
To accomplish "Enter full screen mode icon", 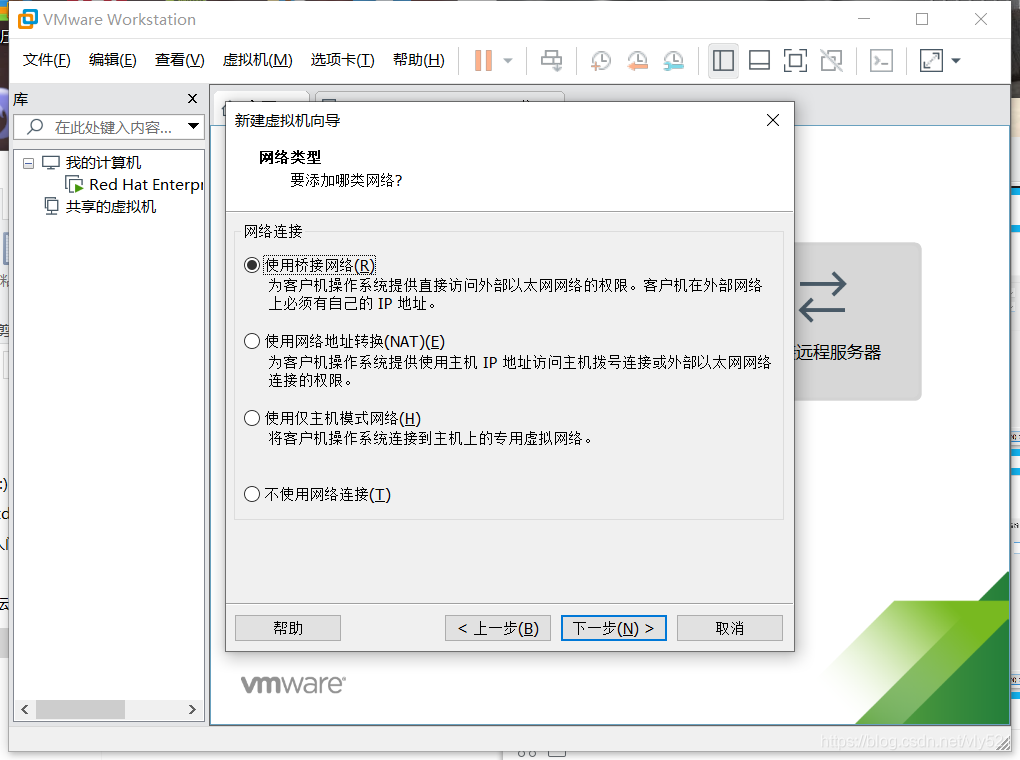I will point(795,60).
